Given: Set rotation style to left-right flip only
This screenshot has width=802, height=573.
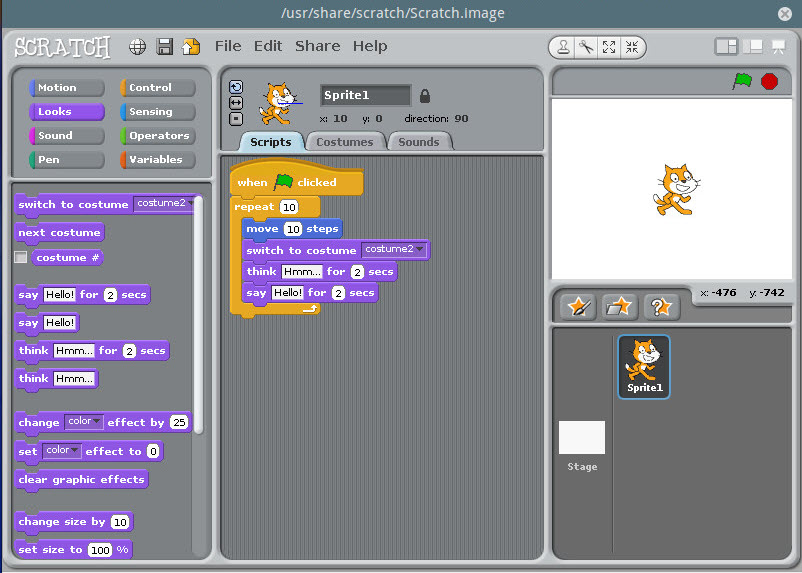Looking at the screenshot, I should pyautogui.click(x=236, y=103).
